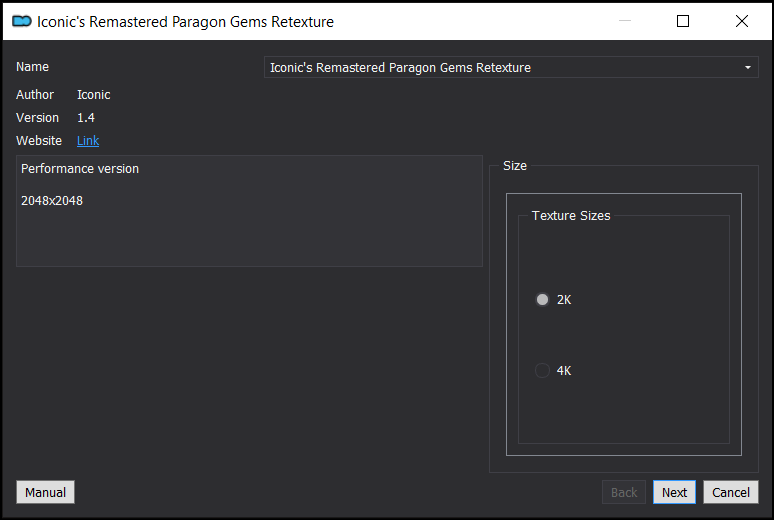Click the 'Website' field label
The width and height of the screenshot is (774, 520).
39,141
